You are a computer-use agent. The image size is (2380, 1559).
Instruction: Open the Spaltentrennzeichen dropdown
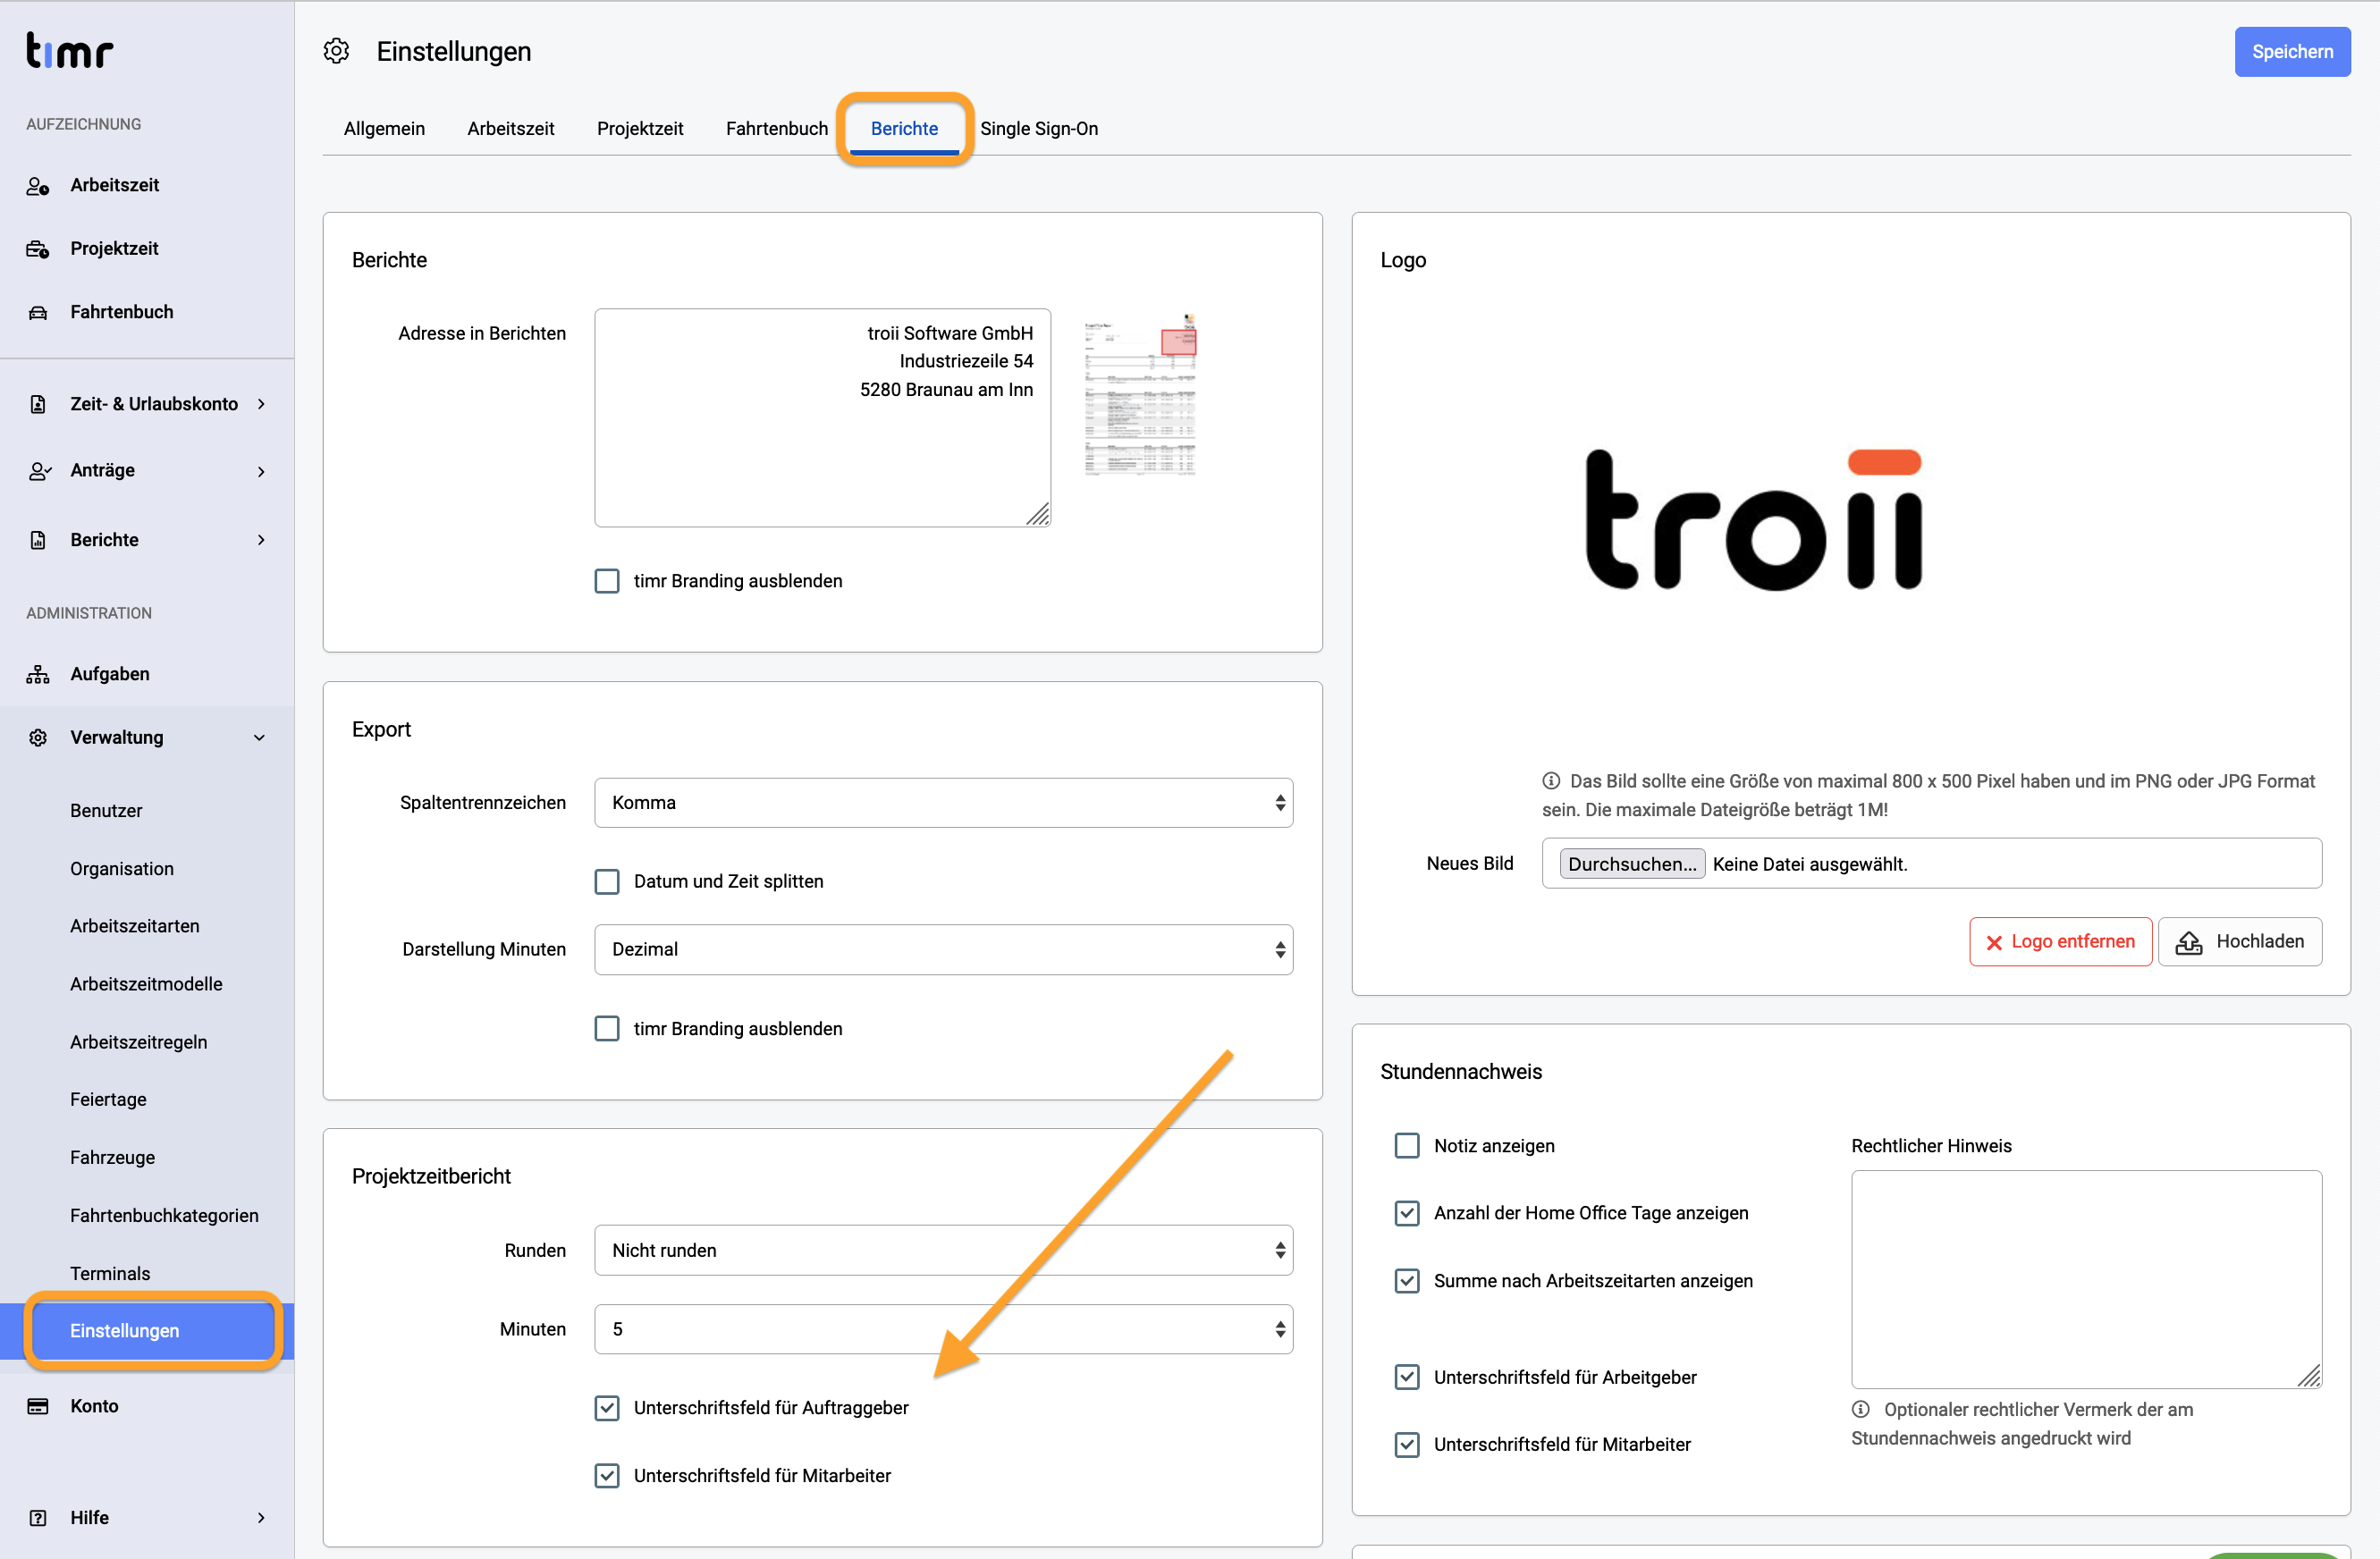tap(943, 803)
